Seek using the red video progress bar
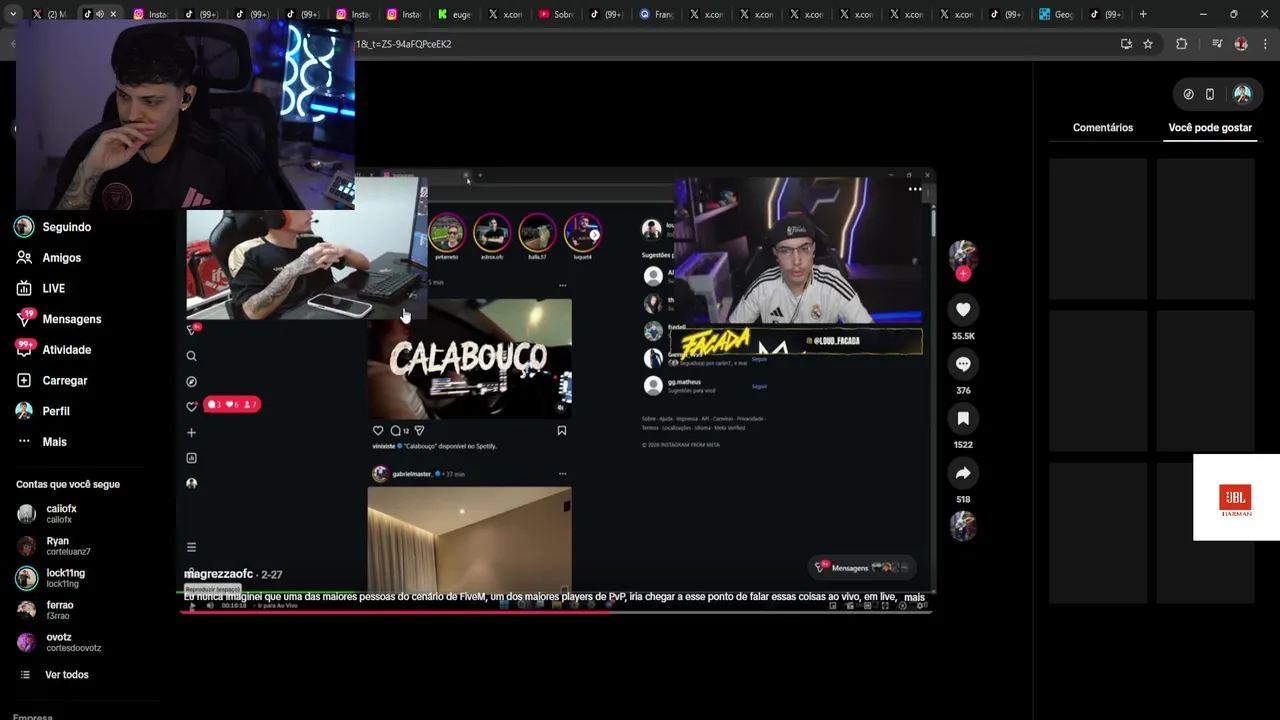Viewport: 1280px width, 720px height. (x=556, y=611)
